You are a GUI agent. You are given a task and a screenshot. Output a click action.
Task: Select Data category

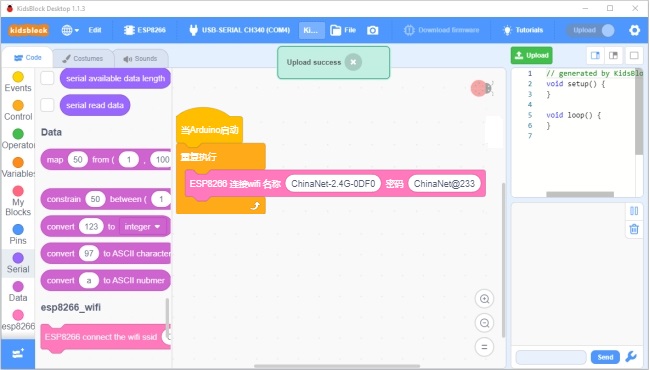tap(18, 291)
